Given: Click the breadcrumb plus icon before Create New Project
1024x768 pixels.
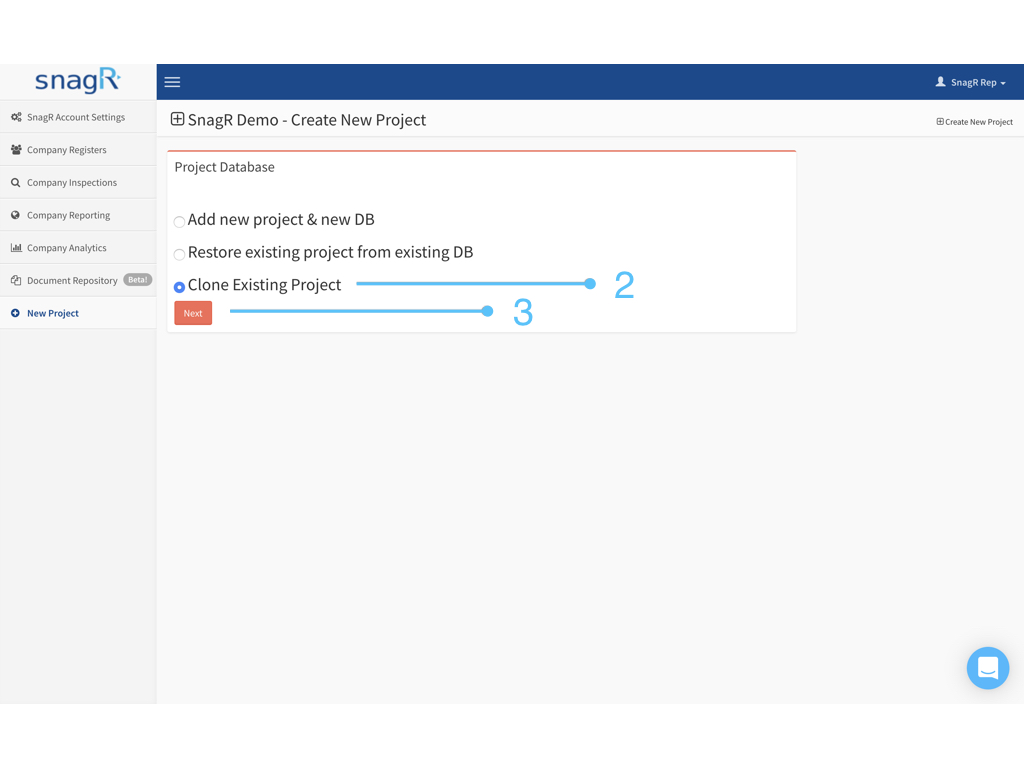Looking at the screenshot, I should (x=940, y=121).
